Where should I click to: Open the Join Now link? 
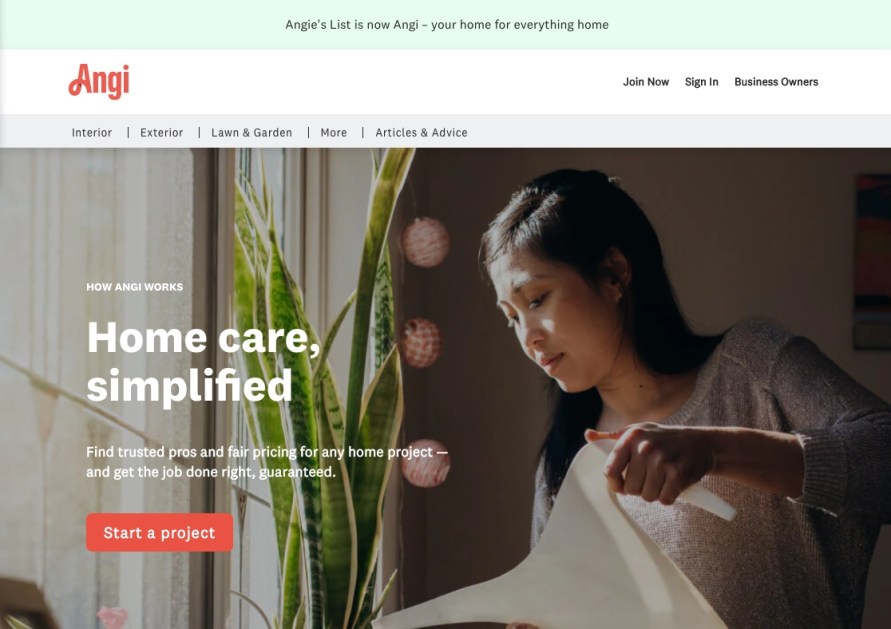[x=646, y=82]
